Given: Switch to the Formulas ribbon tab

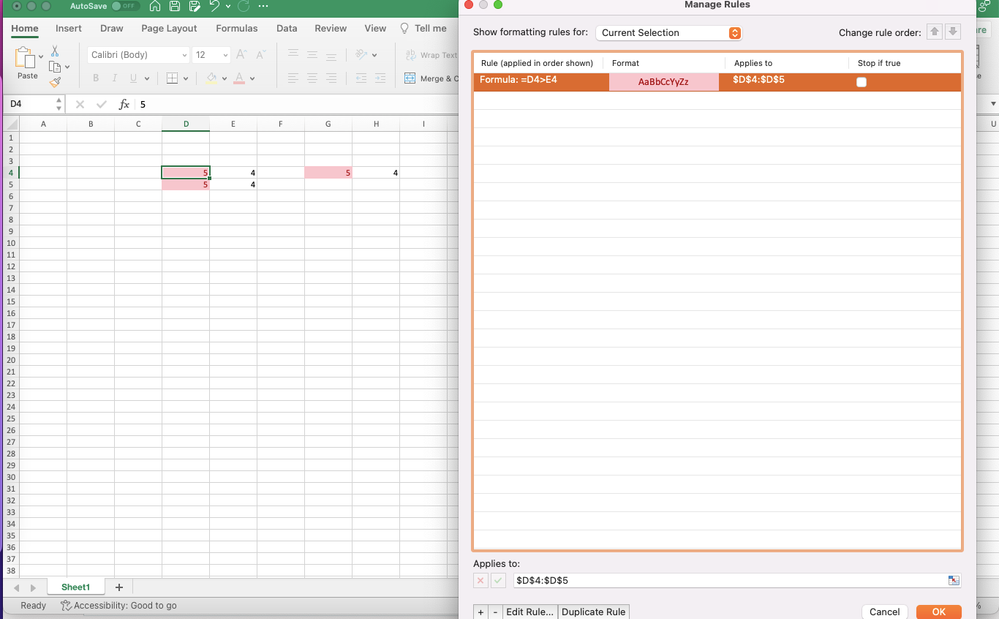Looking at the screenshot, I should pyautogui.click(x=237, y=28).
